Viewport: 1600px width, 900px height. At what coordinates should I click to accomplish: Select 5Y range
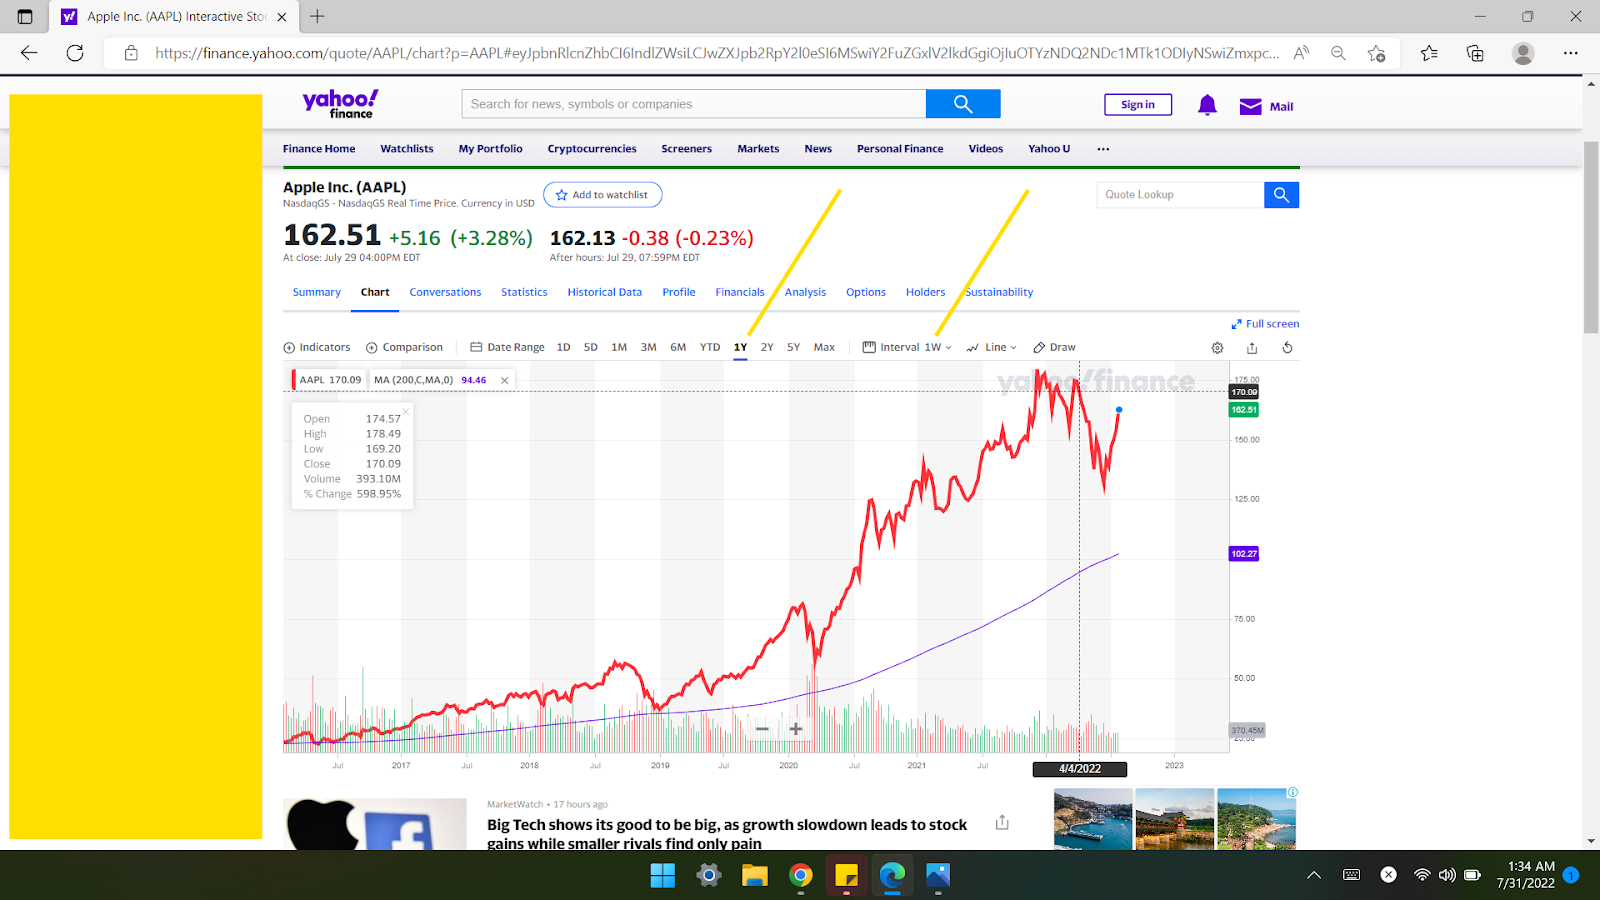click(x=793, y=348)
